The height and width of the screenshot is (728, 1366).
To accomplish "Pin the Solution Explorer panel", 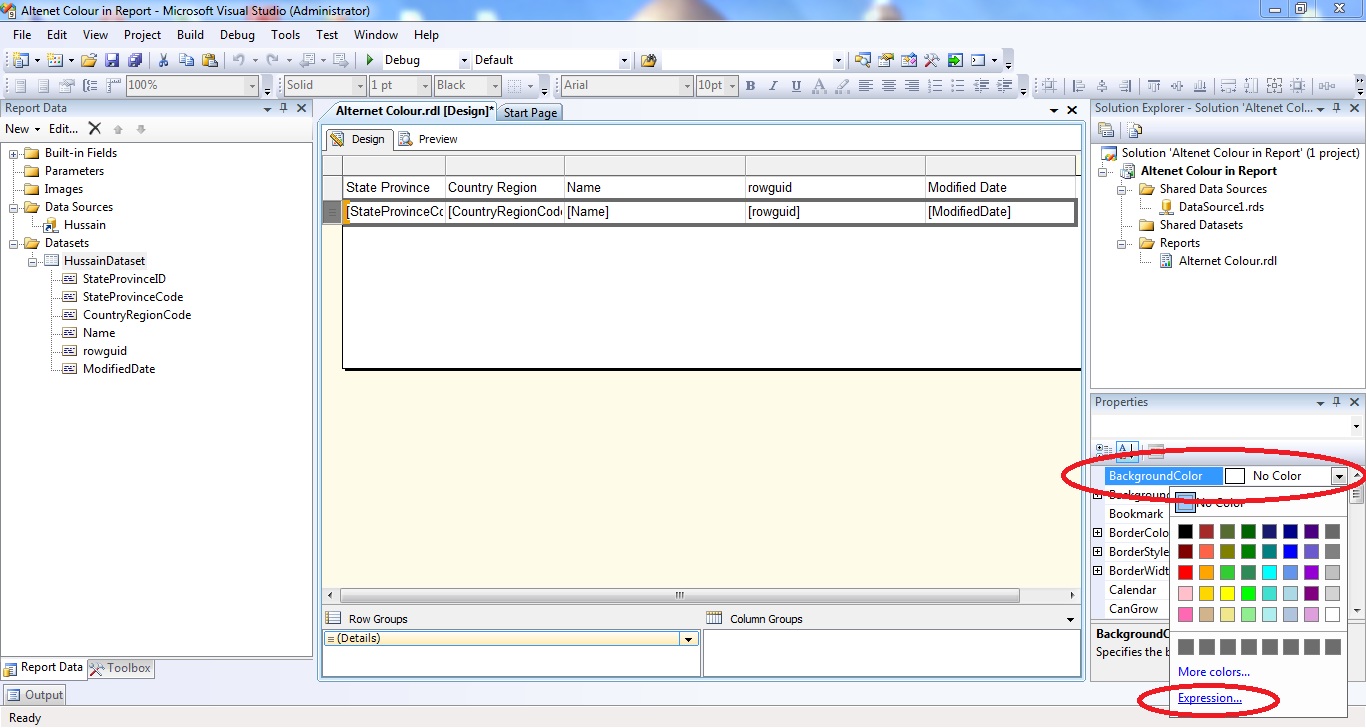I will click(x=1335, y=107).
